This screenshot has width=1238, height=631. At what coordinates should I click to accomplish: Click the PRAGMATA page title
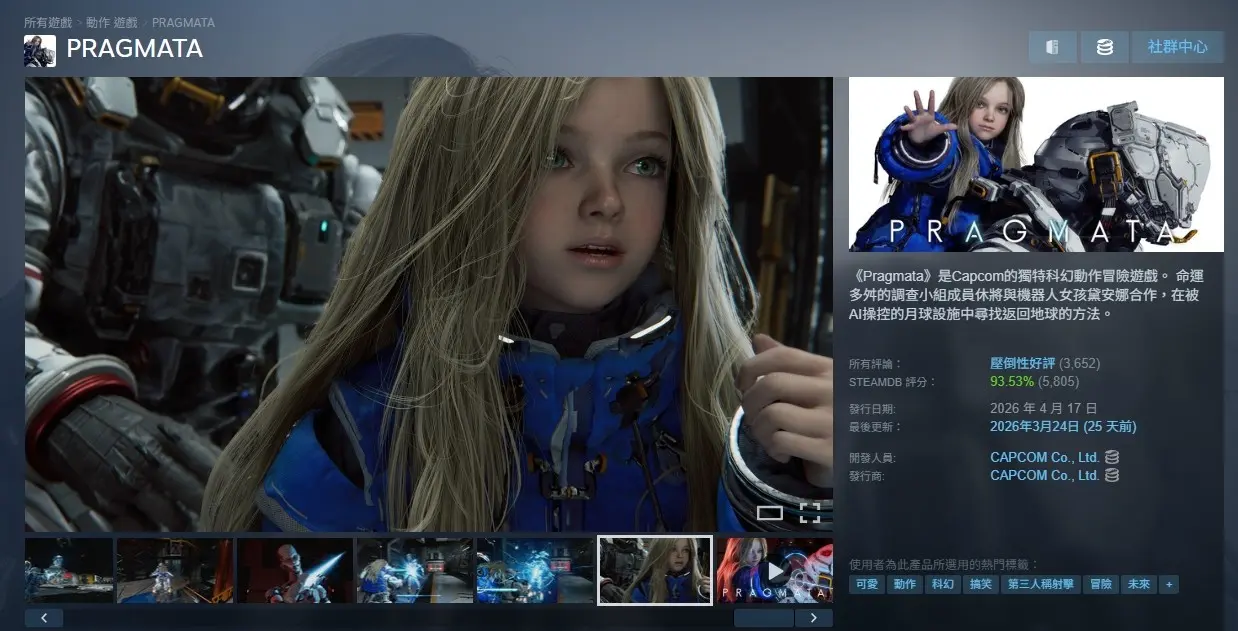pos(134,49)
